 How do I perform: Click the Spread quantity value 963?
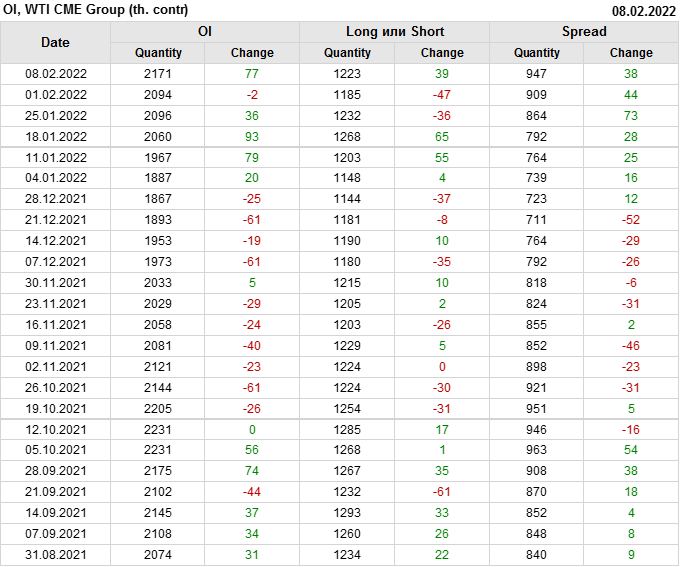(537, 450)
